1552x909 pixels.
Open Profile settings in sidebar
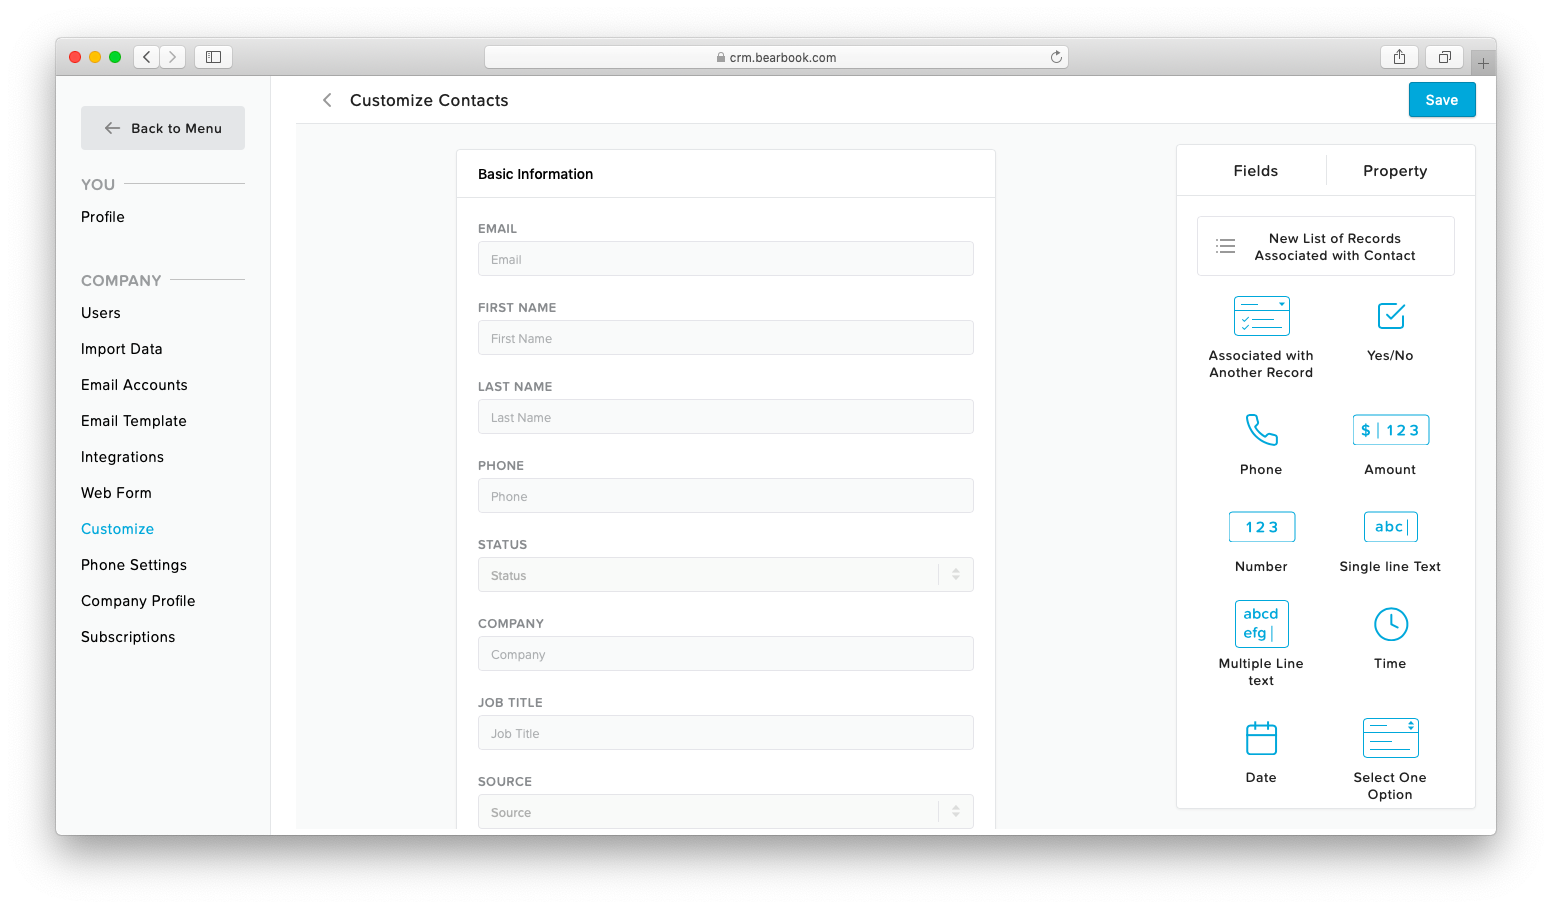point(103,217)
